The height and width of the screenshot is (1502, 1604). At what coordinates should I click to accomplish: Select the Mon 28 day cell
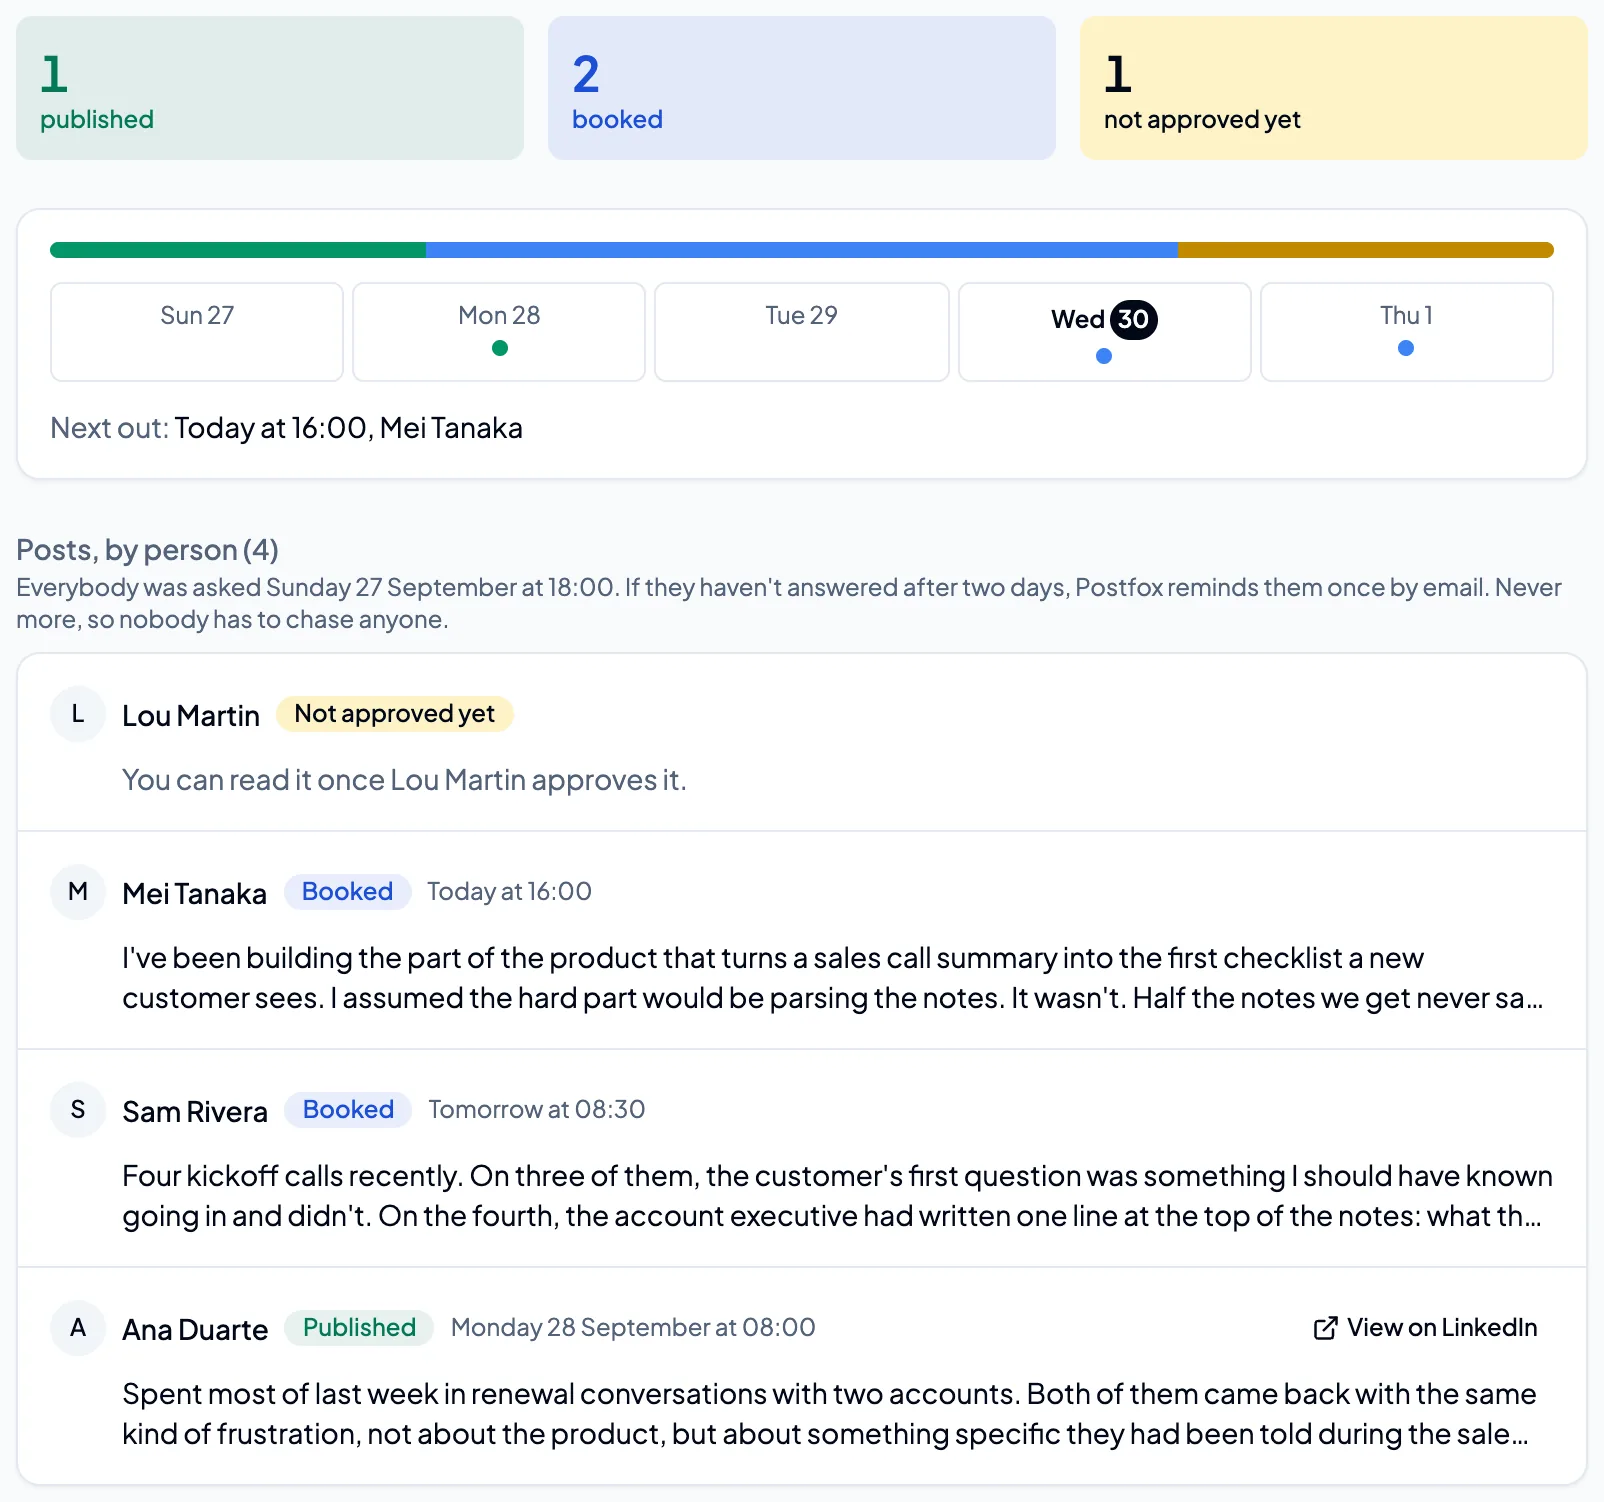point(499,332)
